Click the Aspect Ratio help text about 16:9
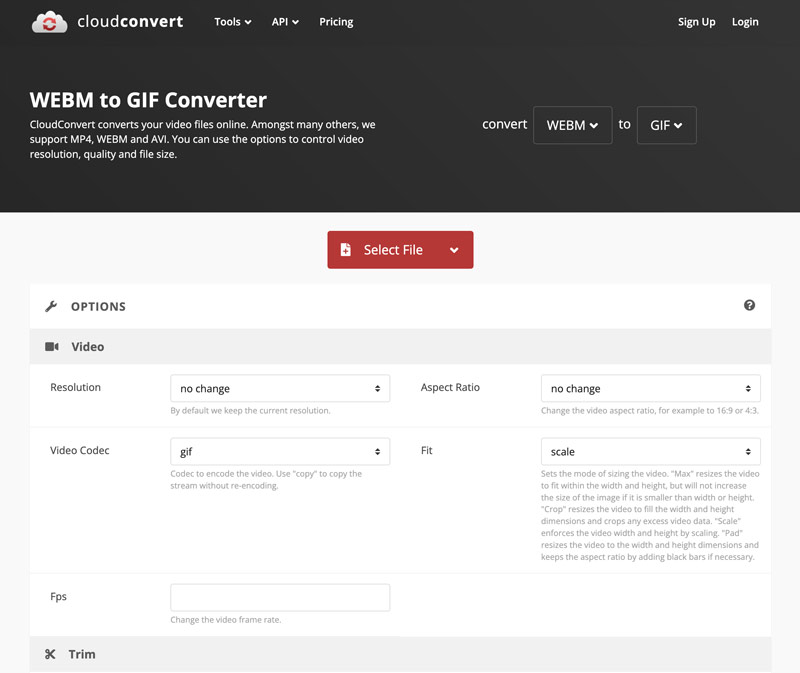This screenshot has height=673, width=800. [650, 411]
